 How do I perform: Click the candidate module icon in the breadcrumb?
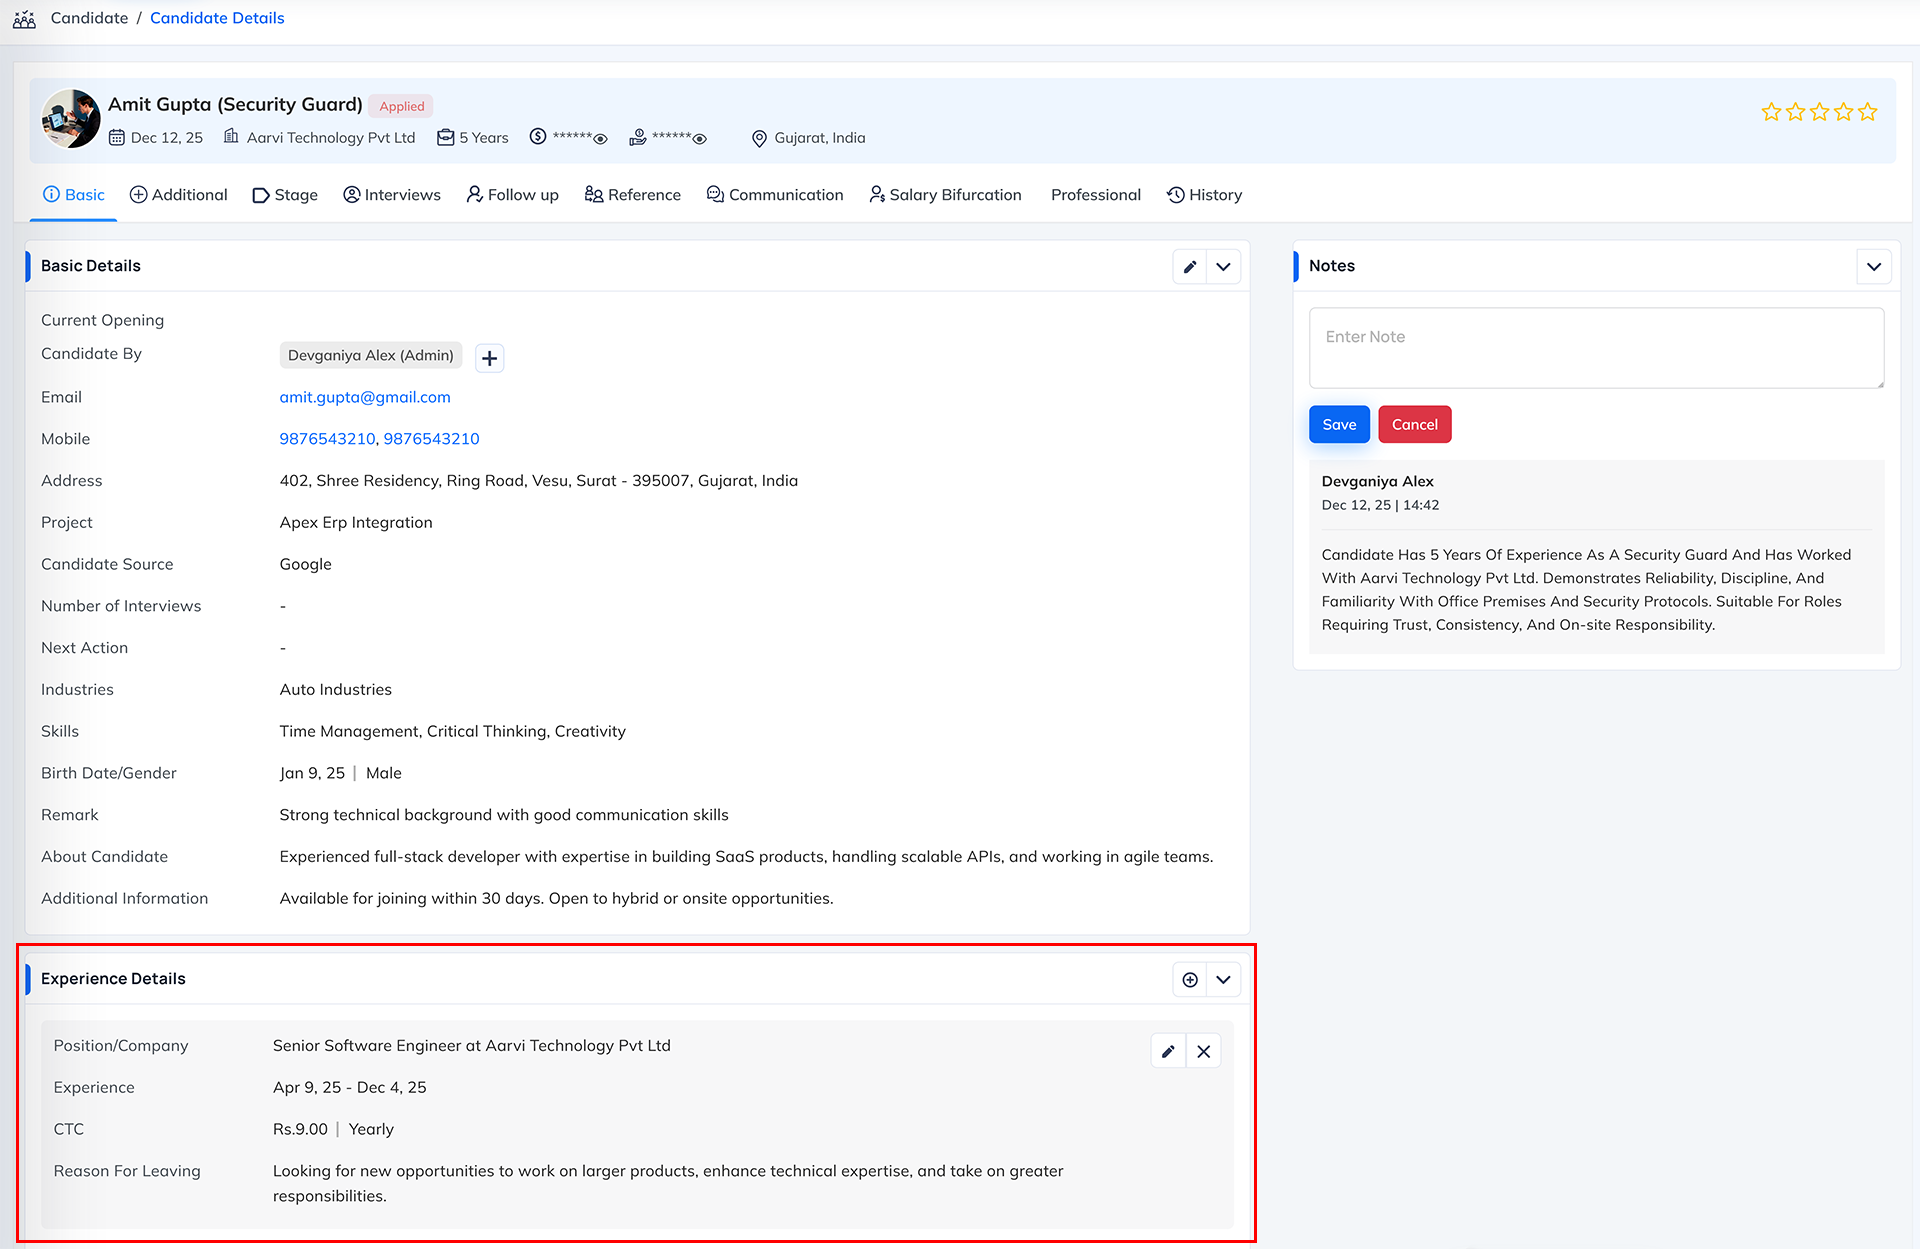pos(25,19)
